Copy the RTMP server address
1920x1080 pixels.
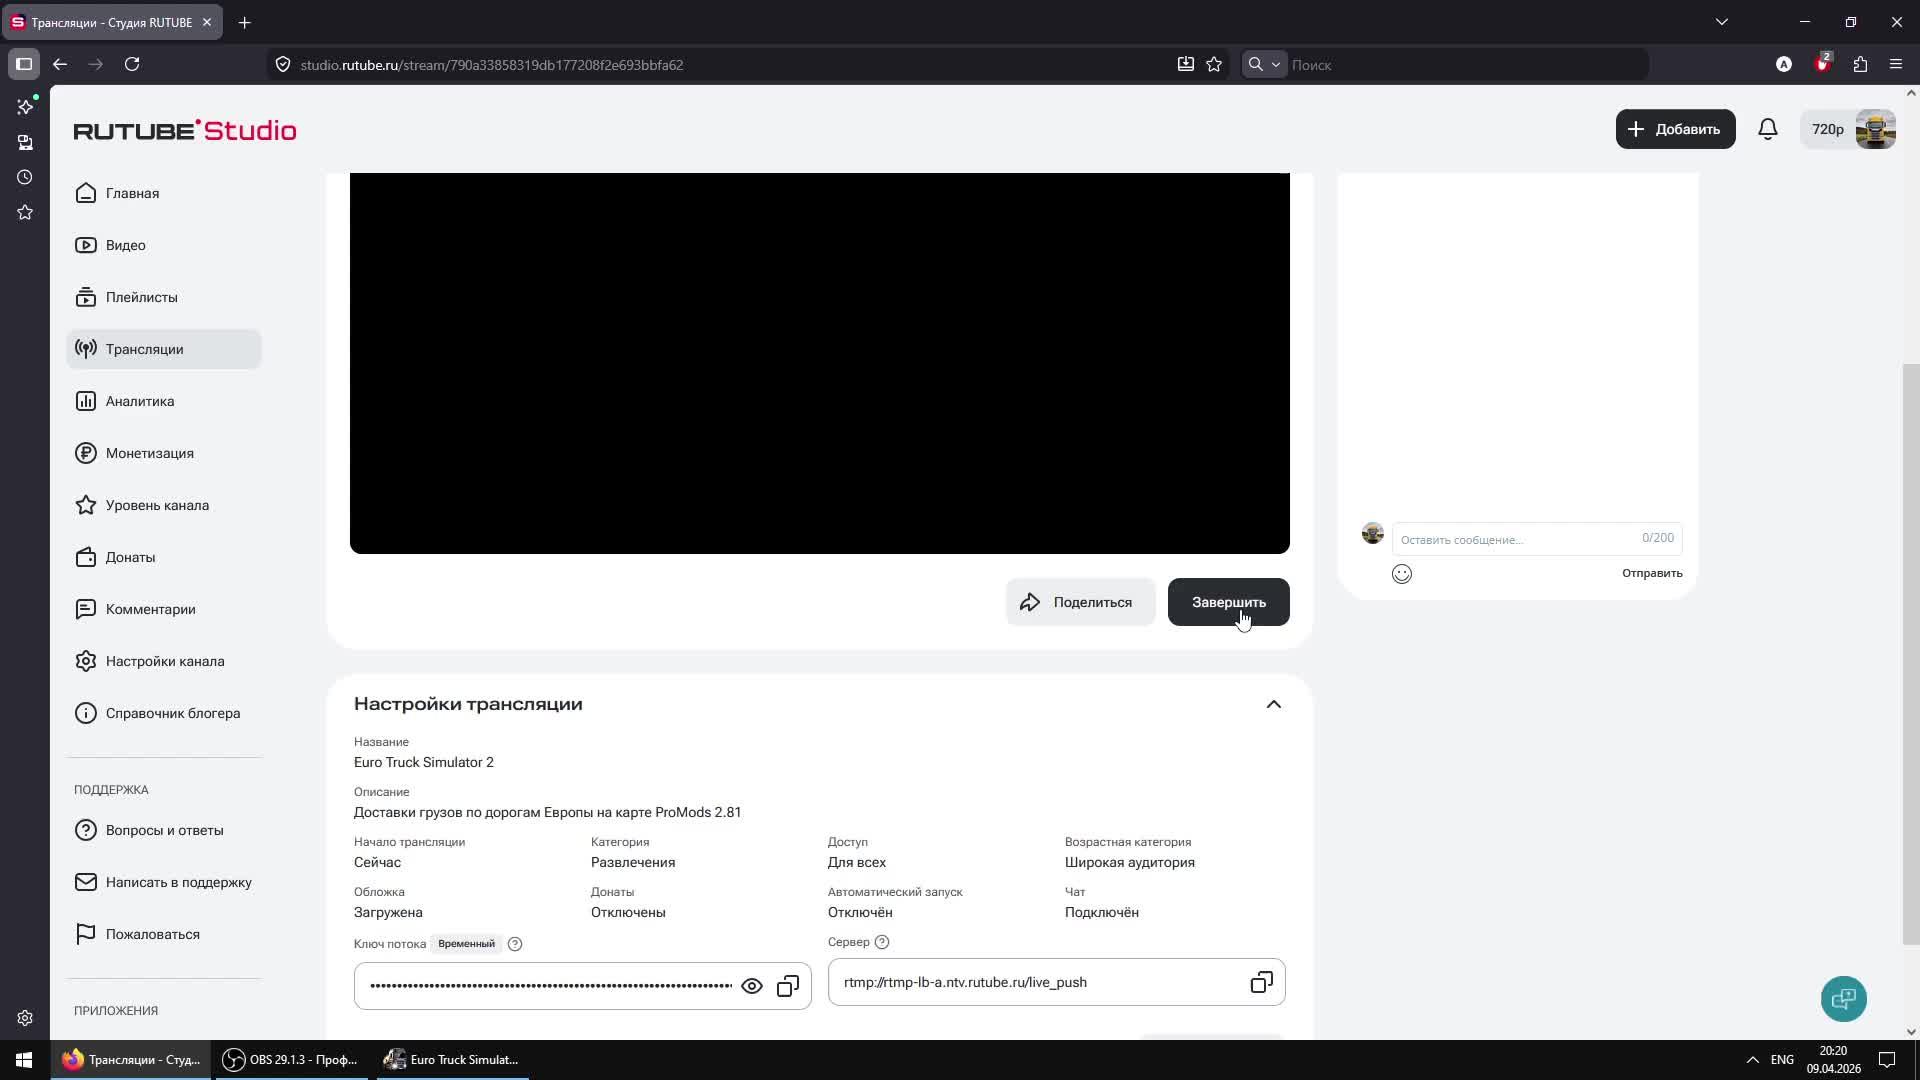pos(1261,982)
